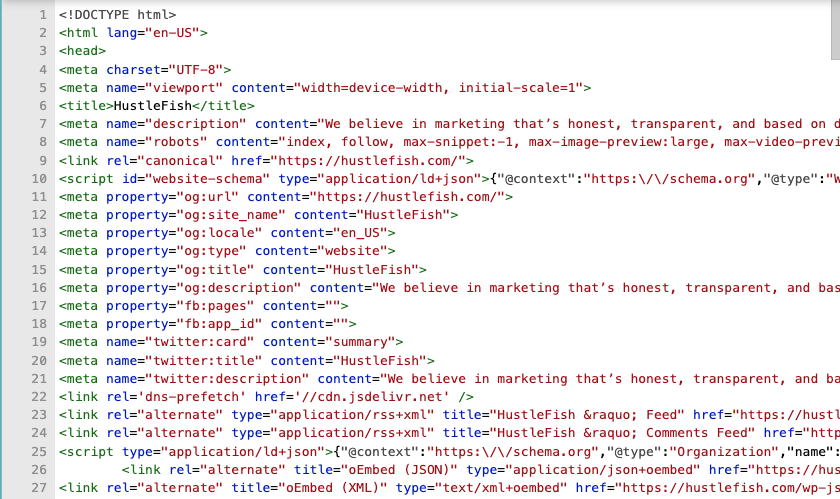Click line number 27 in the gutter
Image resolution: width=840 pixels, height=499 pixels.
(x=39, y=488)
